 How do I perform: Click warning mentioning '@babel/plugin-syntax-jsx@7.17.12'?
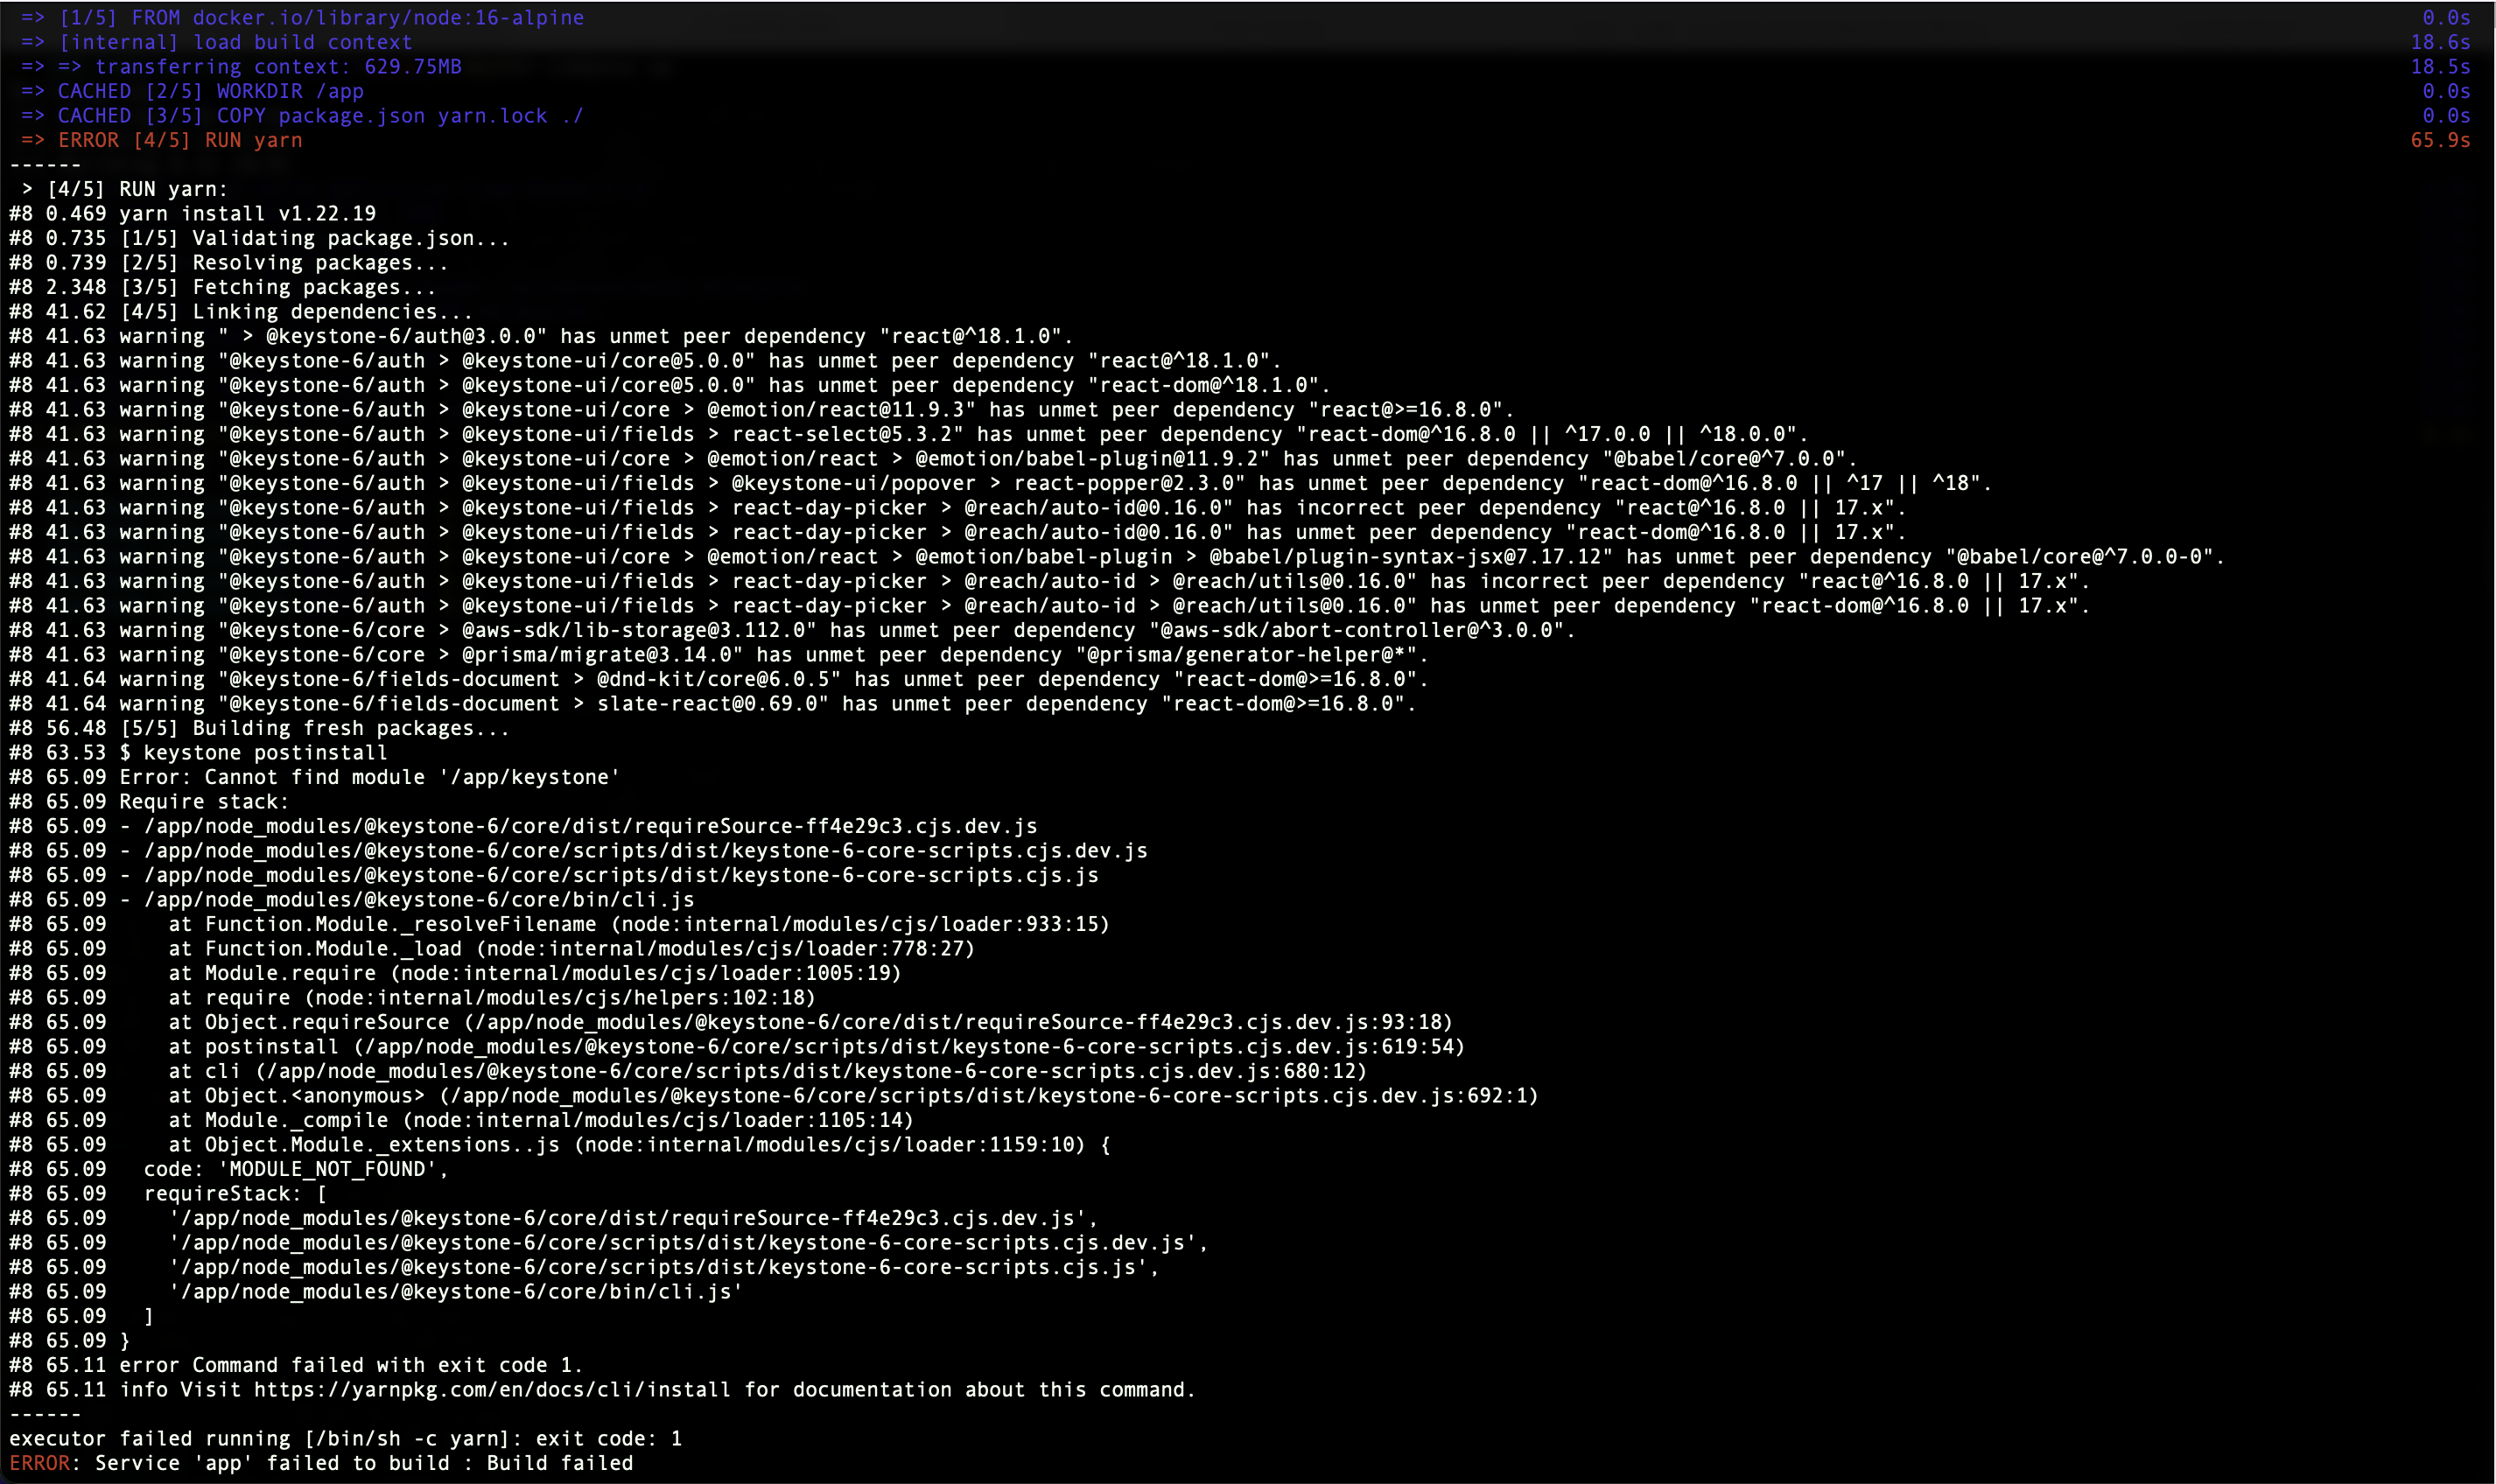(x=1117, y=557)
